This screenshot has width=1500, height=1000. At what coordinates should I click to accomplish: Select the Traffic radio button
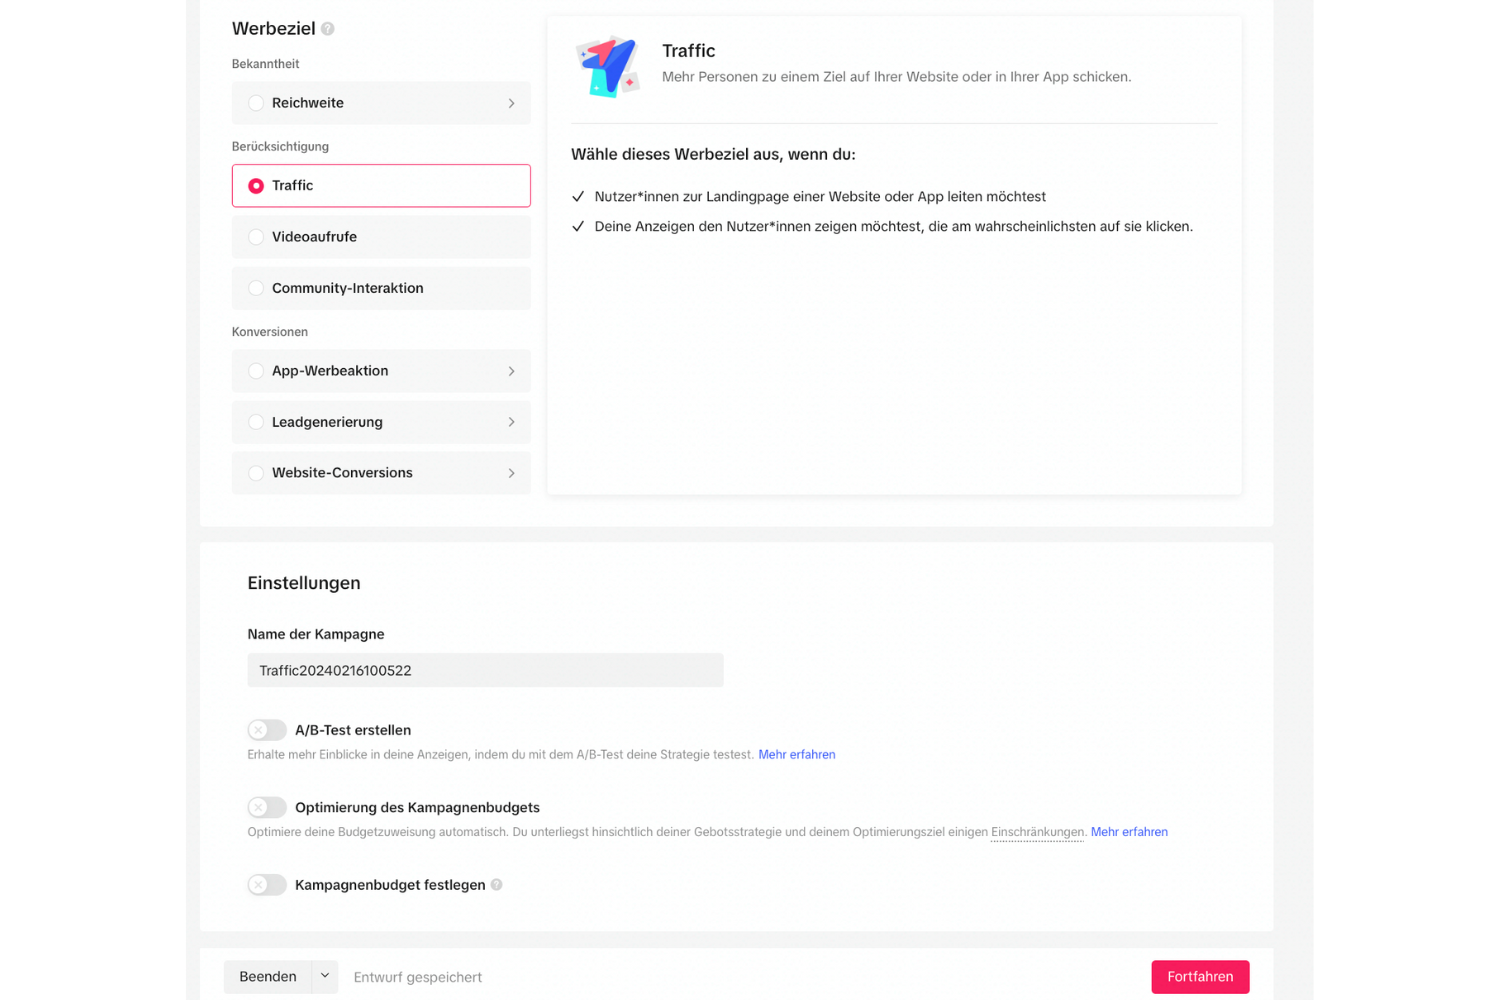[256, 186]
